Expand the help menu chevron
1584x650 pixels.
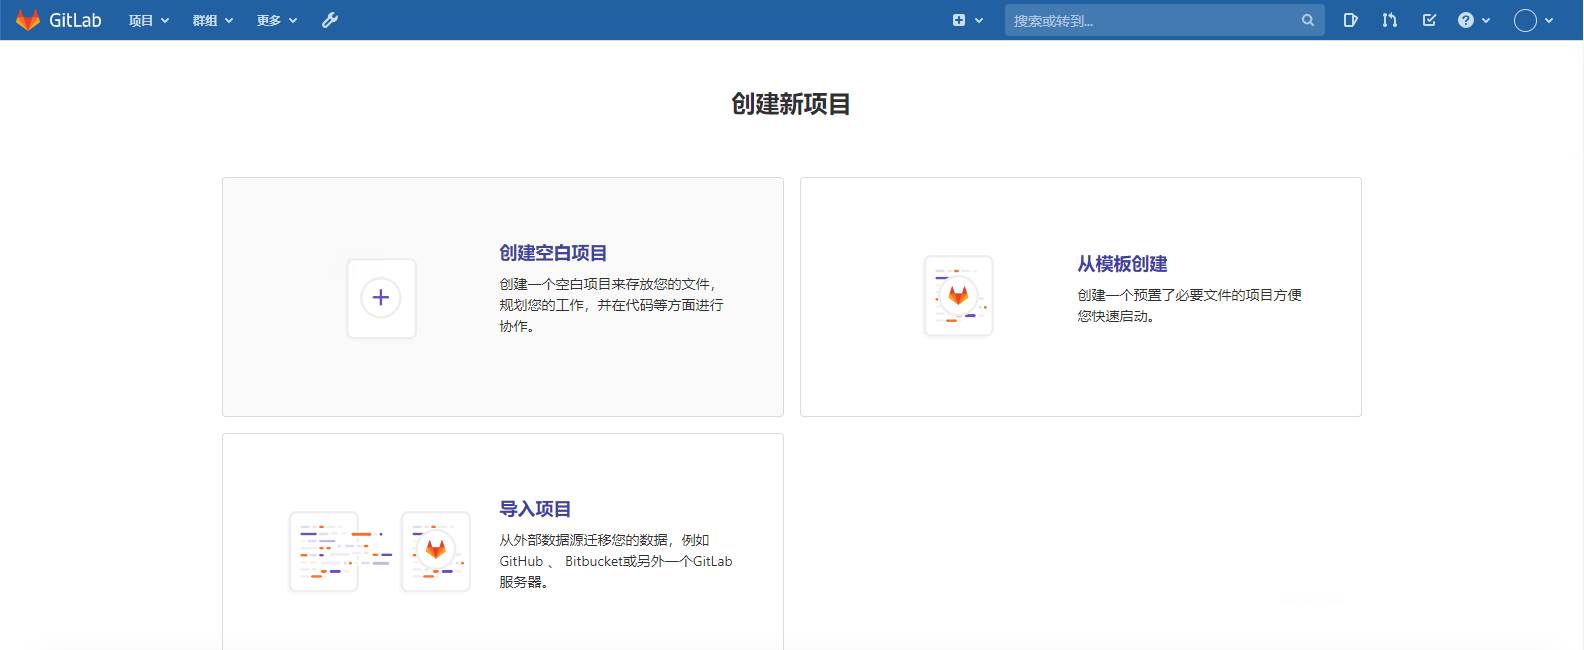(1486, 20)
